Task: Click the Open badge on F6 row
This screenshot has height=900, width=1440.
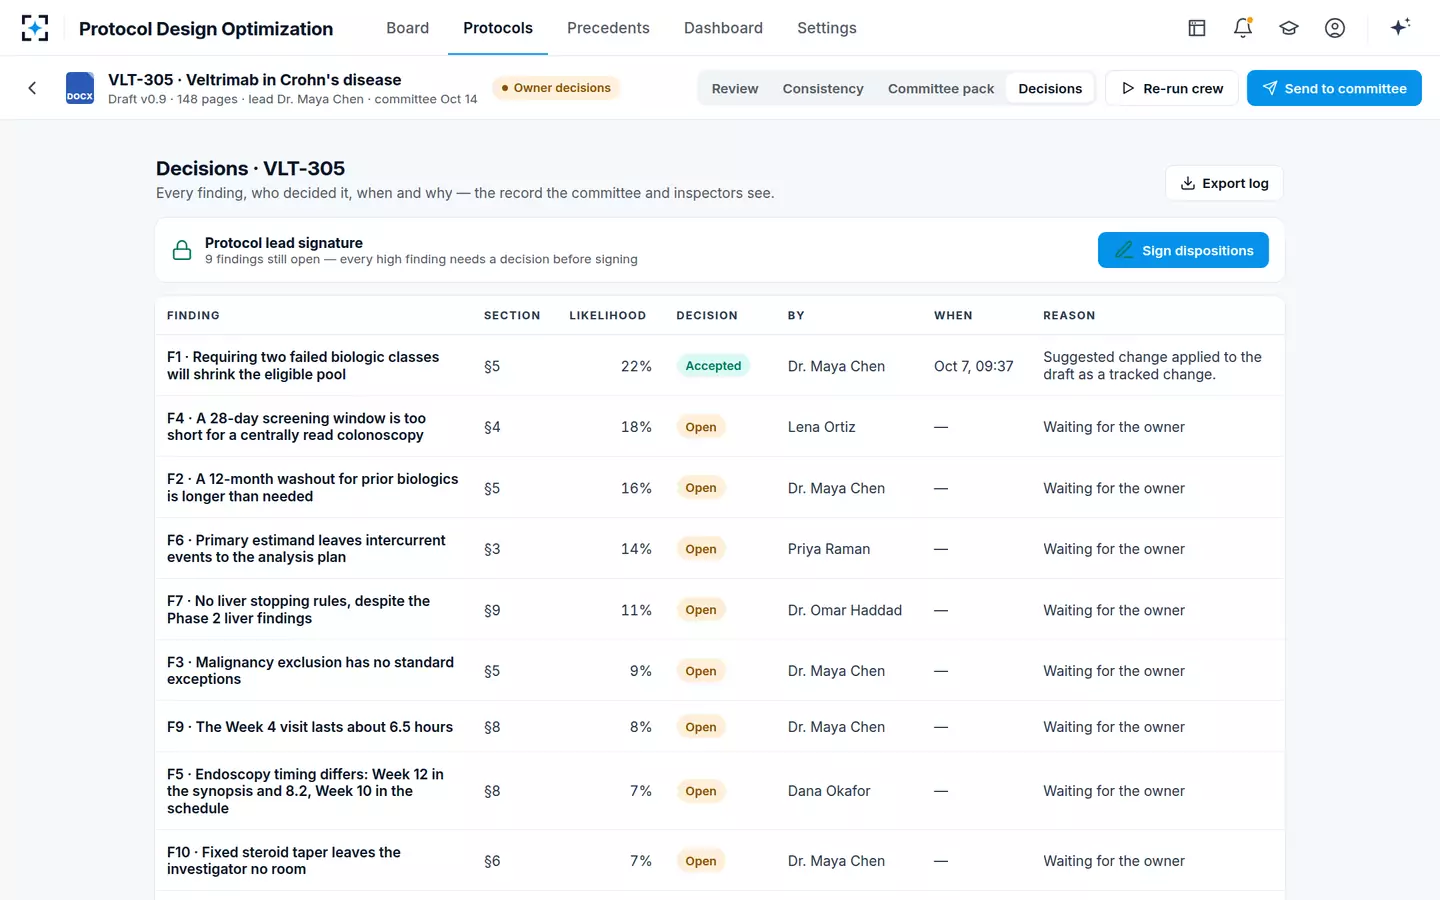Action: click(x=701, y=549)
